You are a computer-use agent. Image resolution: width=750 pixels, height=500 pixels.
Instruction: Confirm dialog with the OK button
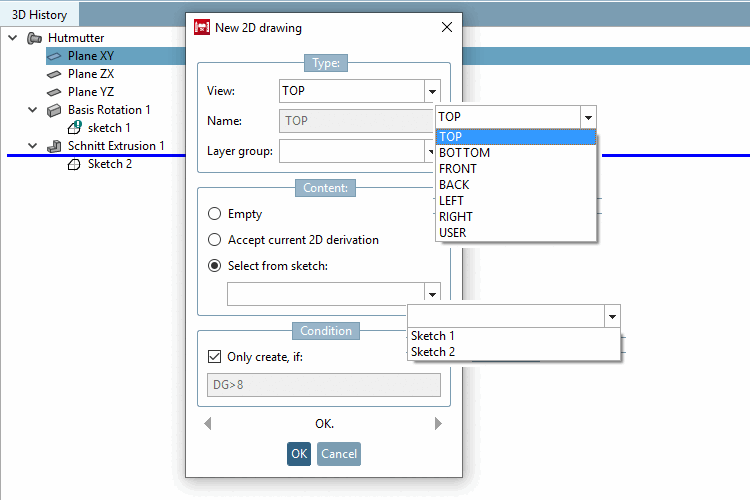[x=299, y=454]
